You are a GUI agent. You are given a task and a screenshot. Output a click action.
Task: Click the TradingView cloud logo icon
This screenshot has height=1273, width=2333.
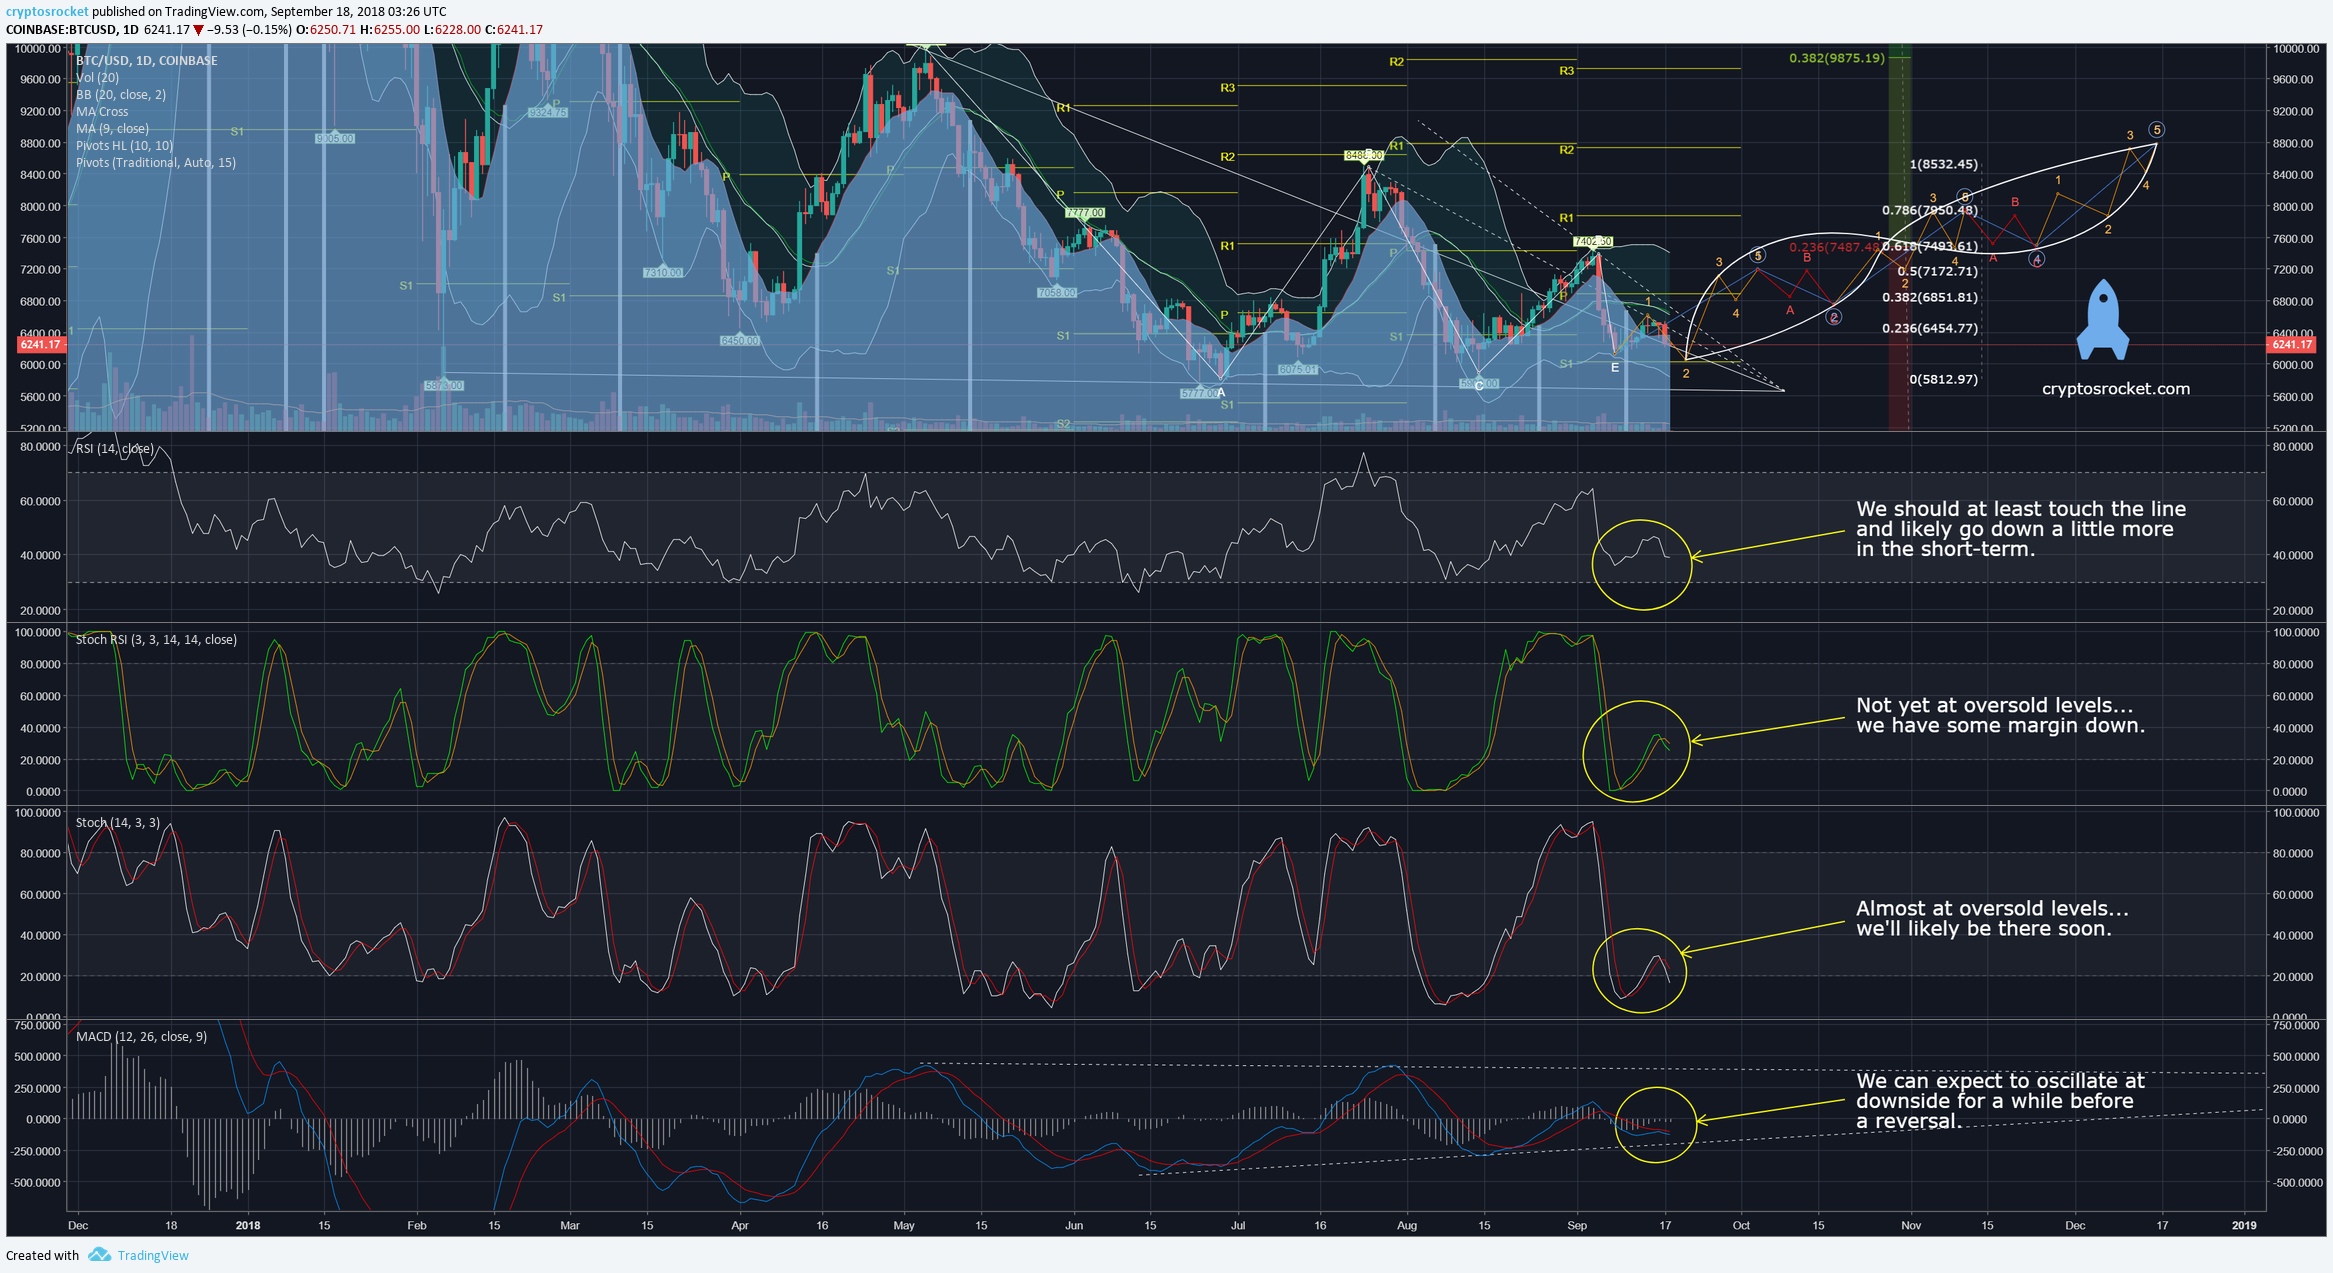[x=99, y=1255]
